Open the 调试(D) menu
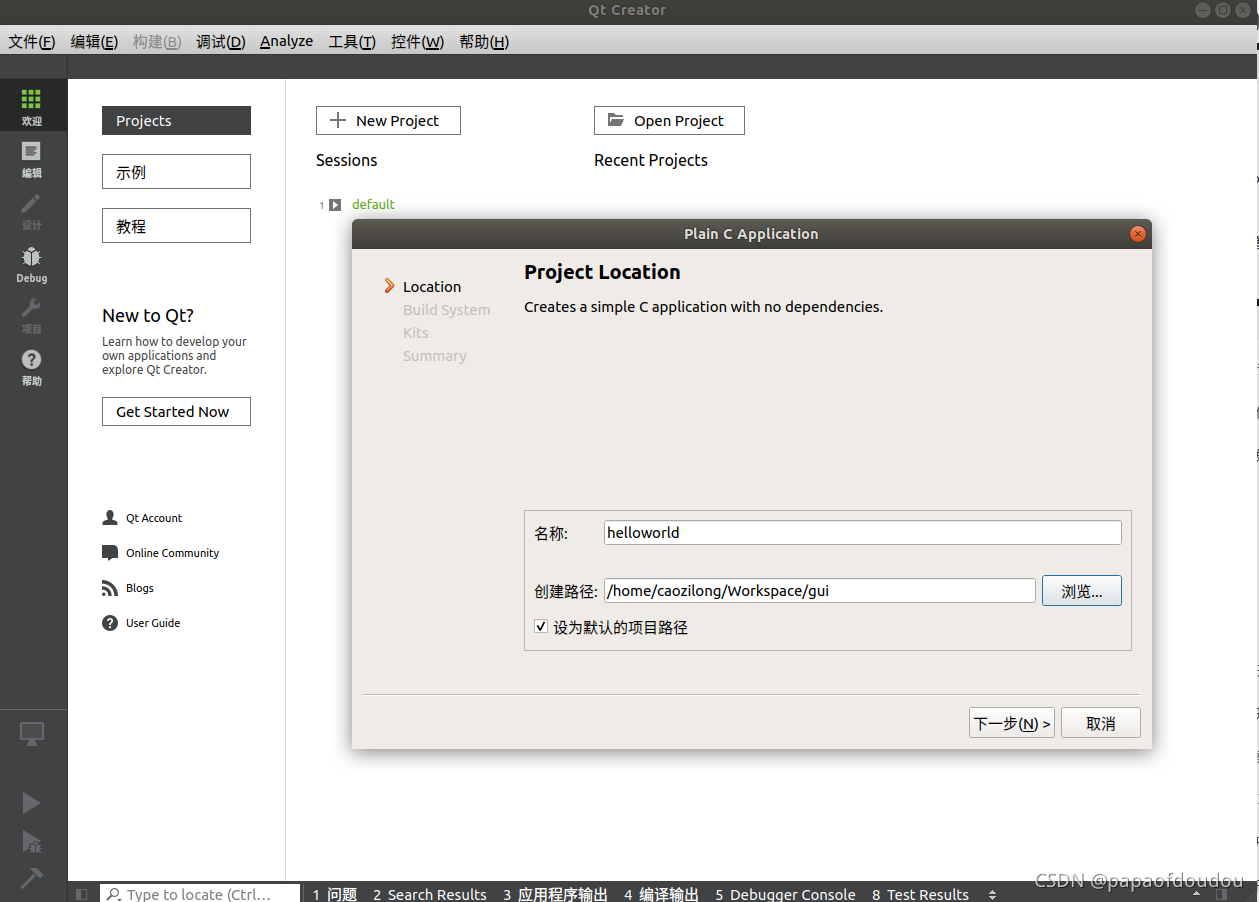The height and width of the screenshot is (902, 1259). (221, 42)
